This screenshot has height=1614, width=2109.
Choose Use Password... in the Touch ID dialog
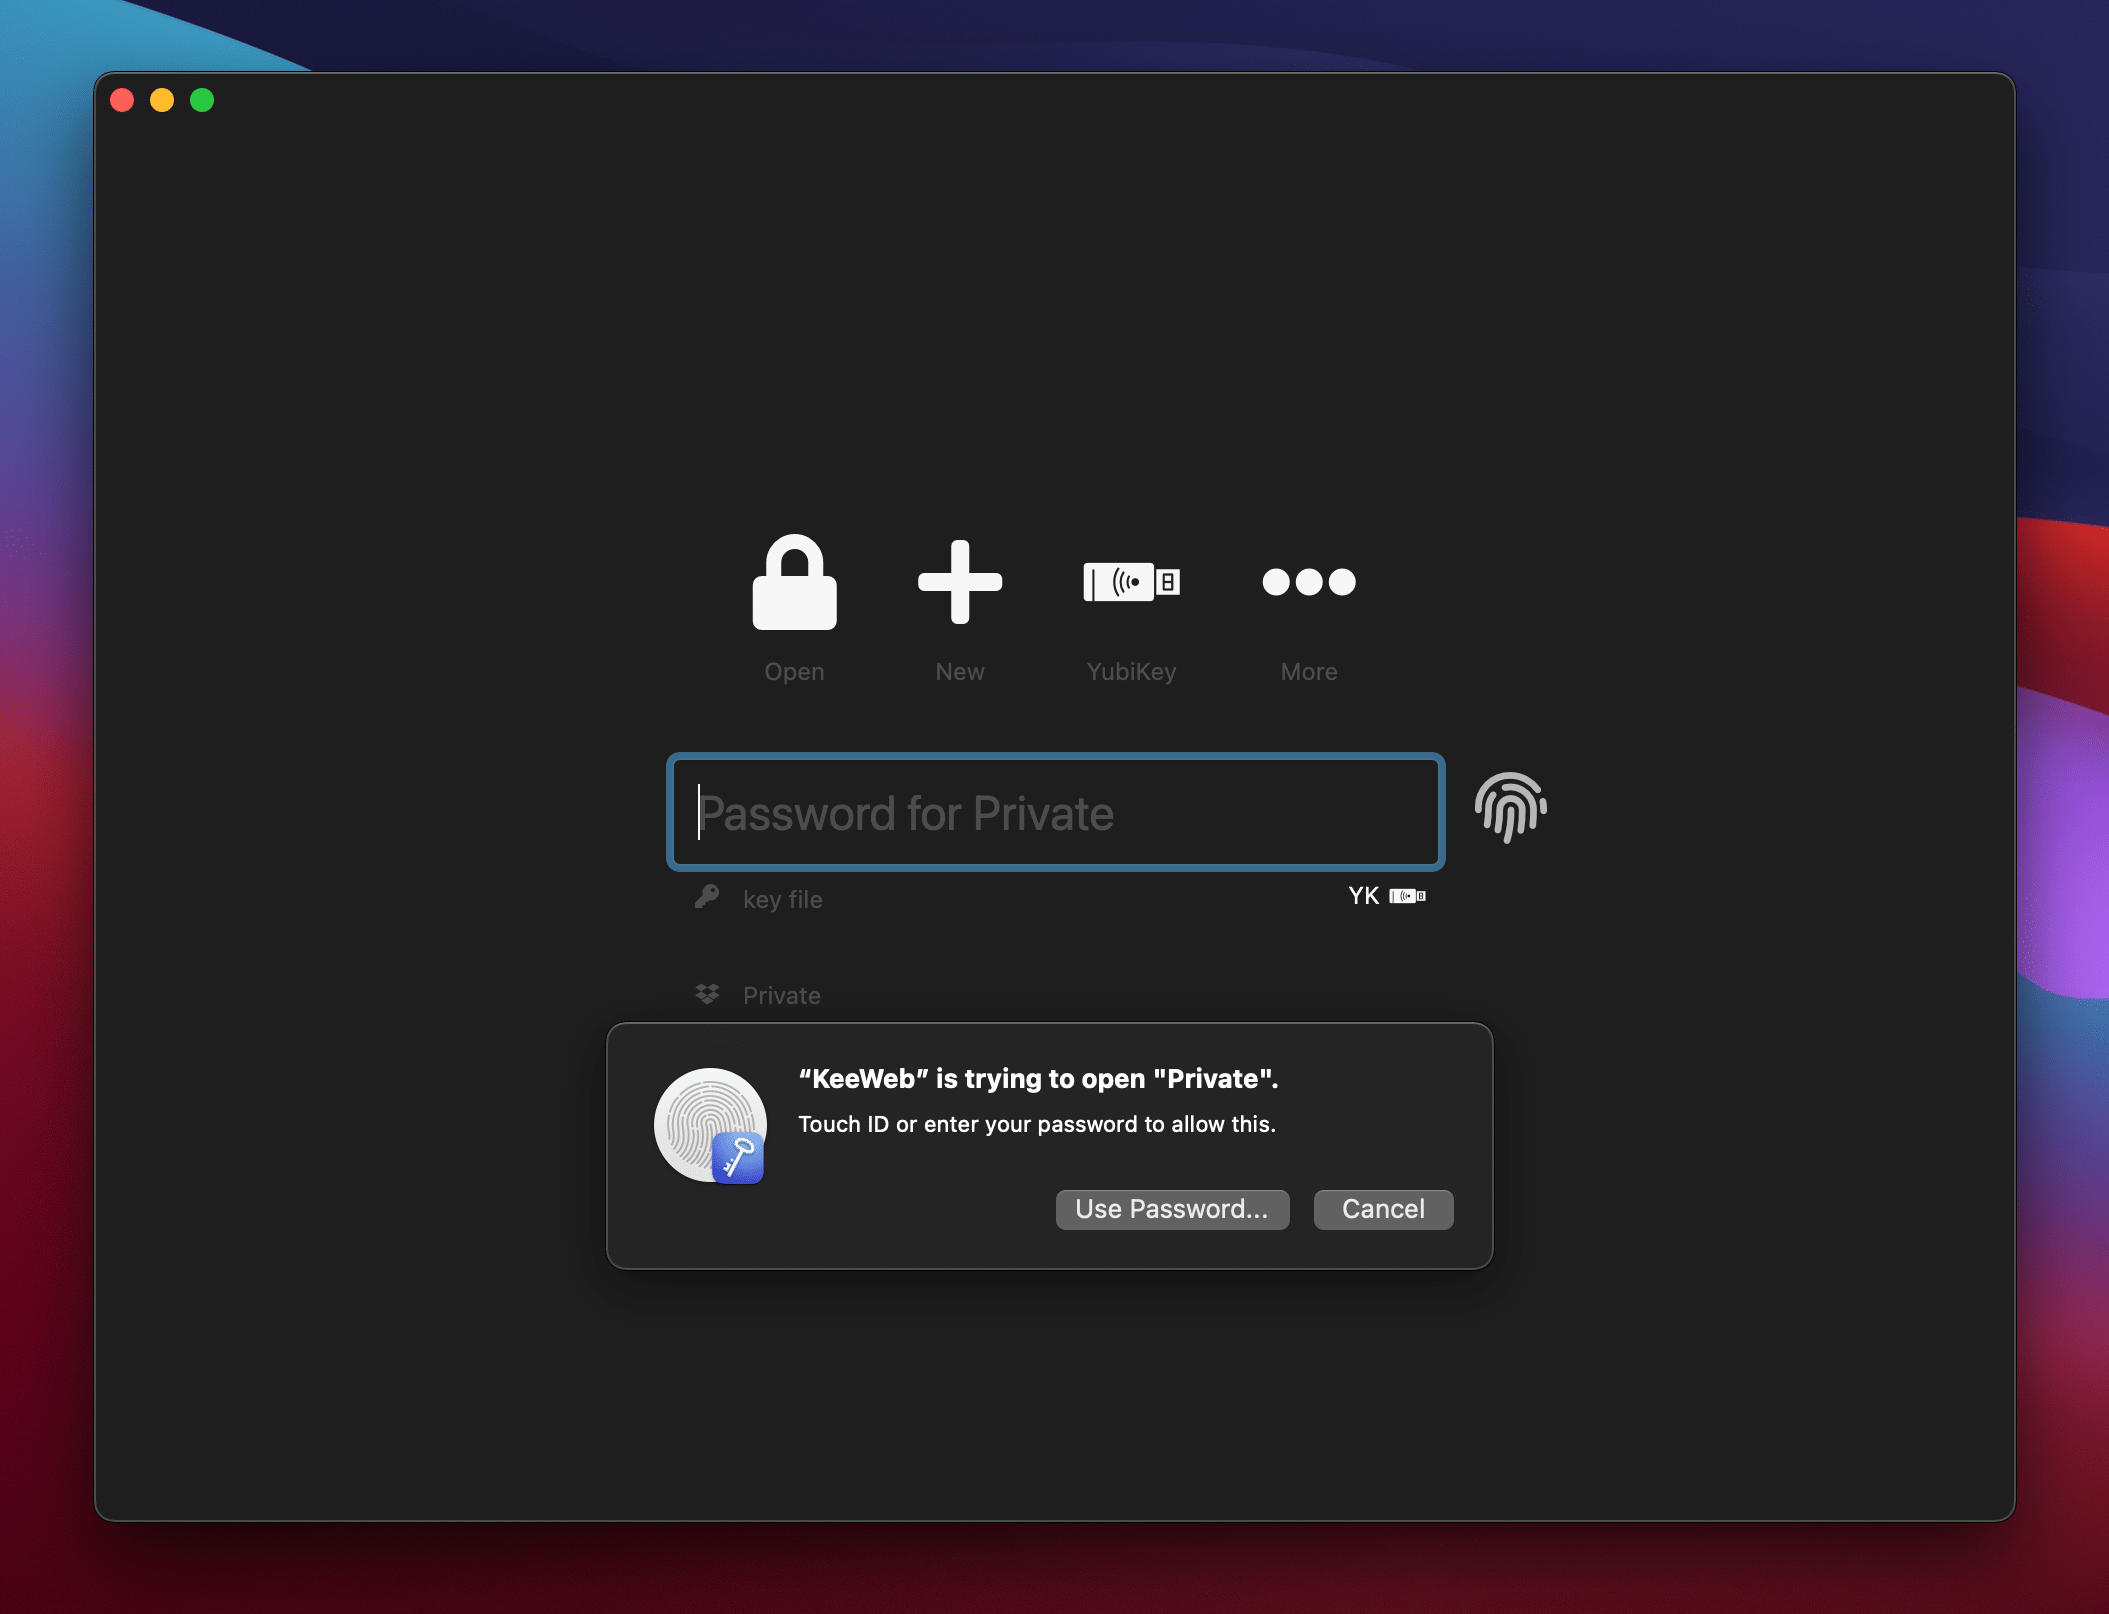click(x=1172, y=1209)
